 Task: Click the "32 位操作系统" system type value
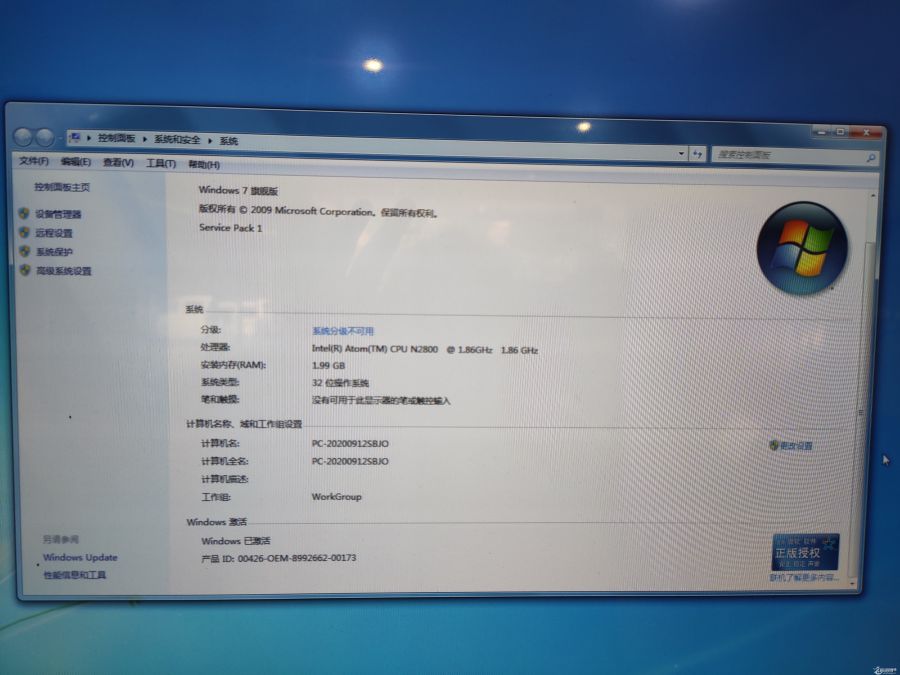tap(340, 383)
